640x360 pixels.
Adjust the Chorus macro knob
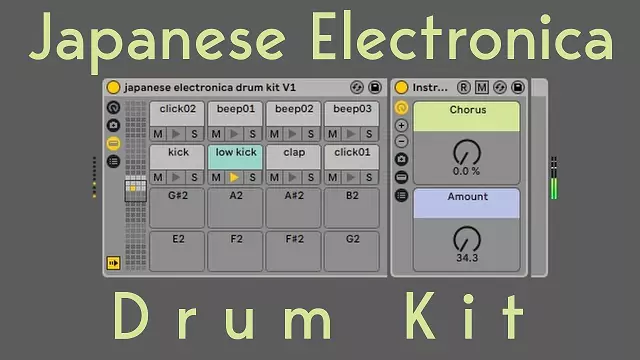pos(467,153)
